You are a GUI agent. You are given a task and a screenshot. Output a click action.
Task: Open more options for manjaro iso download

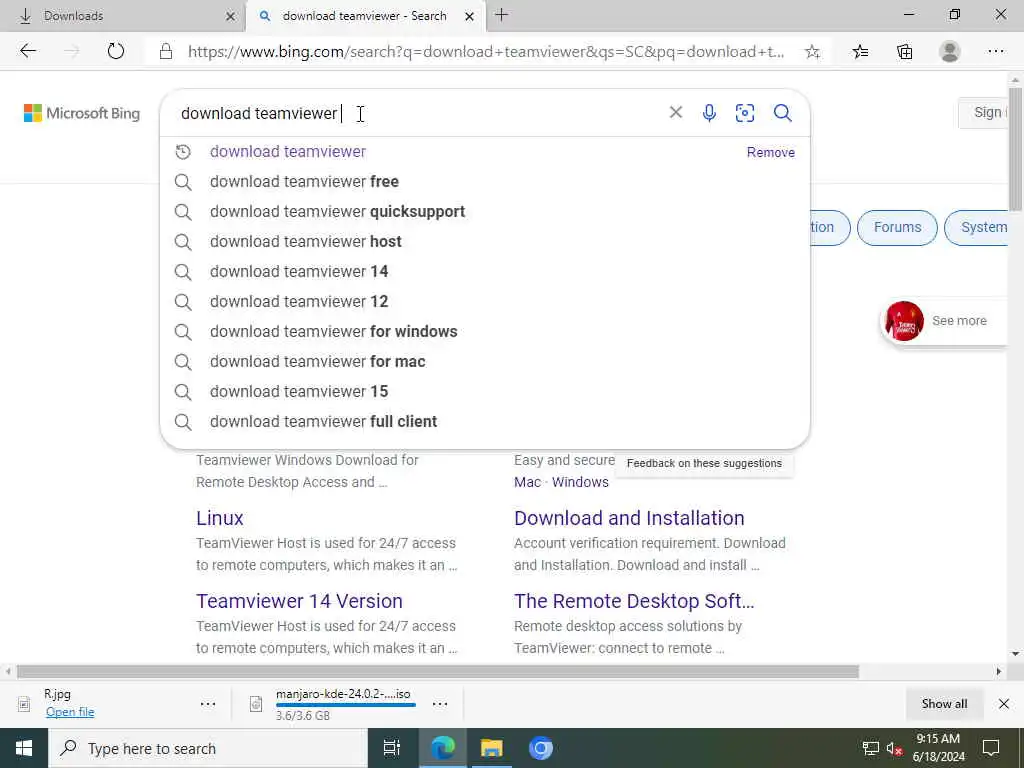(440, 704)
